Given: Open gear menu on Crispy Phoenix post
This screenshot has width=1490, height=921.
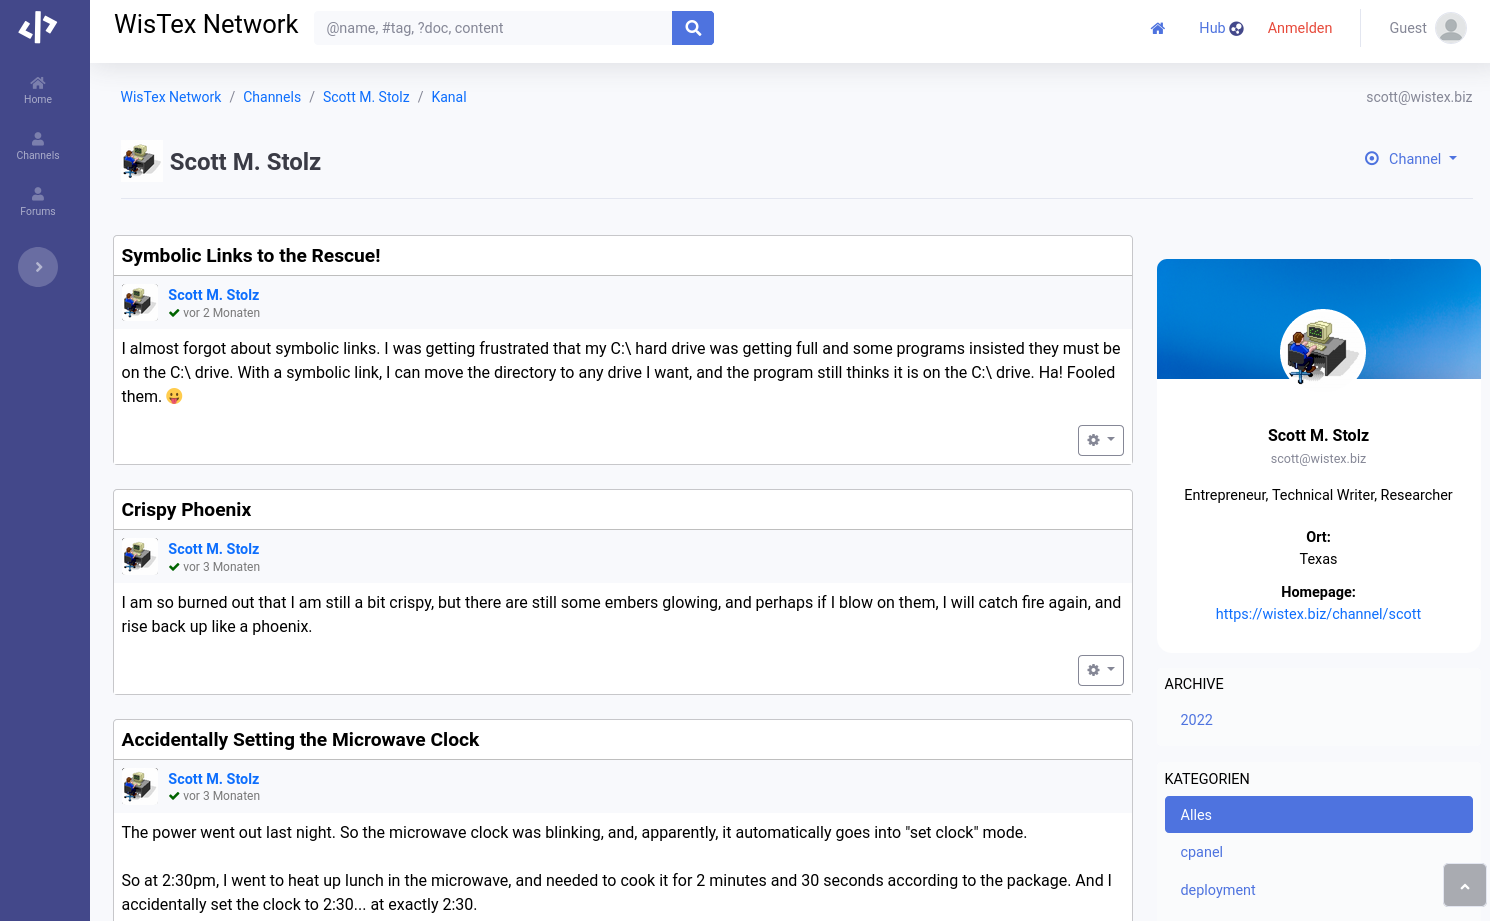Looking at the screenshot, I should (1100, 670).
